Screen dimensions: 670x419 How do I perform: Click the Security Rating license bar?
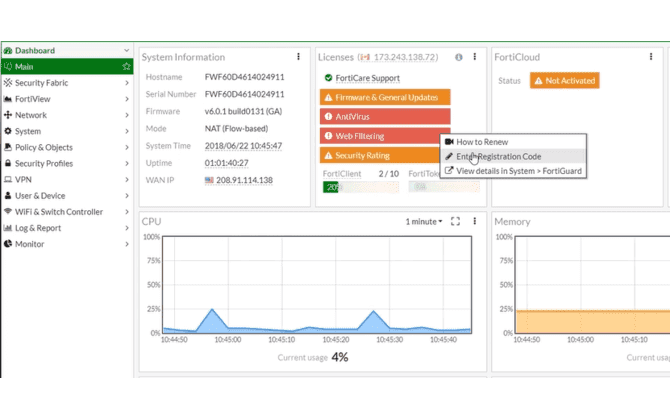pyautogui.click(x=380, y=155)
